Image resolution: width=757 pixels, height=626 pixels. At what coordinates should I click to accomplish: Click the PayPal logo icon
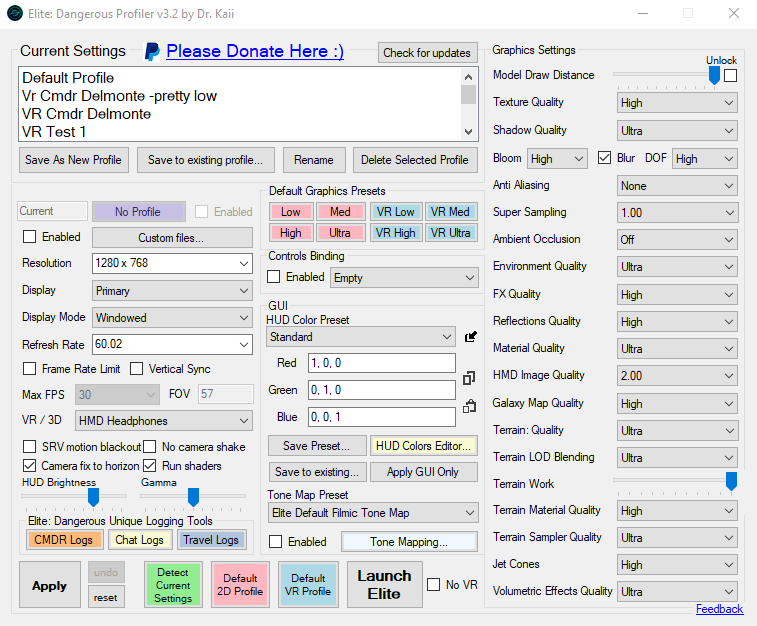[152, 52]
